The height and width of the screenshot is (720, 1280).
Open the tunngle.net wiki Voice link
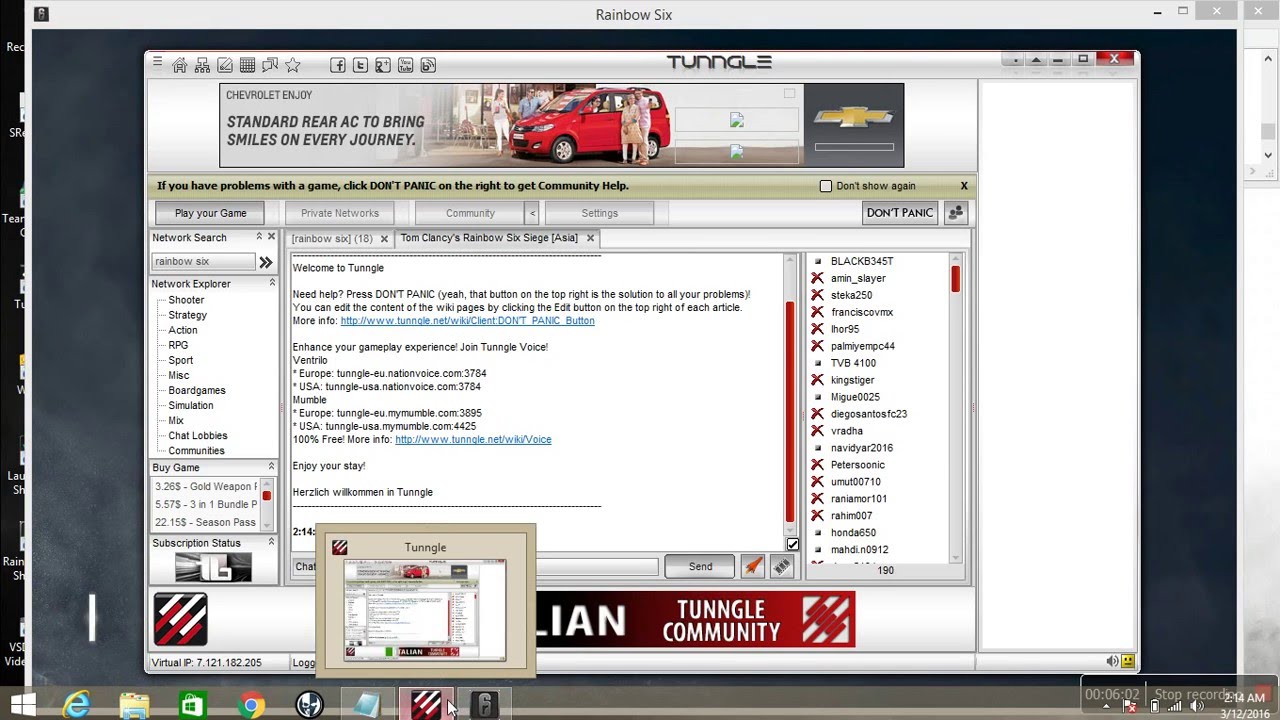click(473, 439)
